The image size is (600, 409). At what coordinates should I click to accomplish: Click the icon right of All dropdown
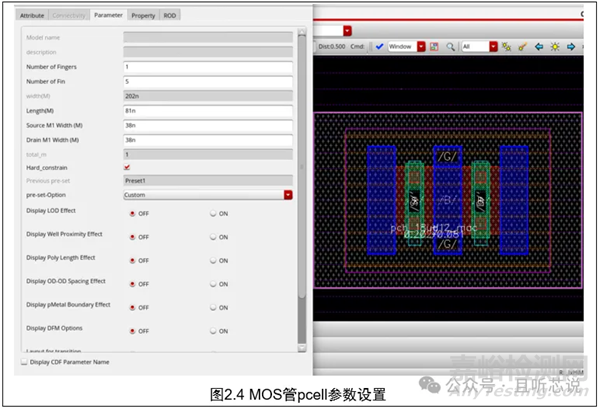pyautogui.click(x=507, y=46)
